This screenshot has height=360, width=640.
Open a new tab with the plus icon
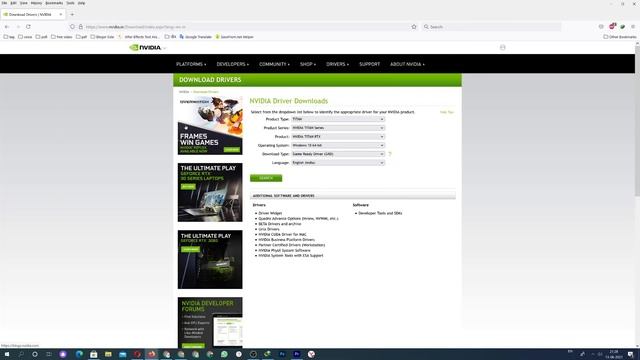pos(72,14)
